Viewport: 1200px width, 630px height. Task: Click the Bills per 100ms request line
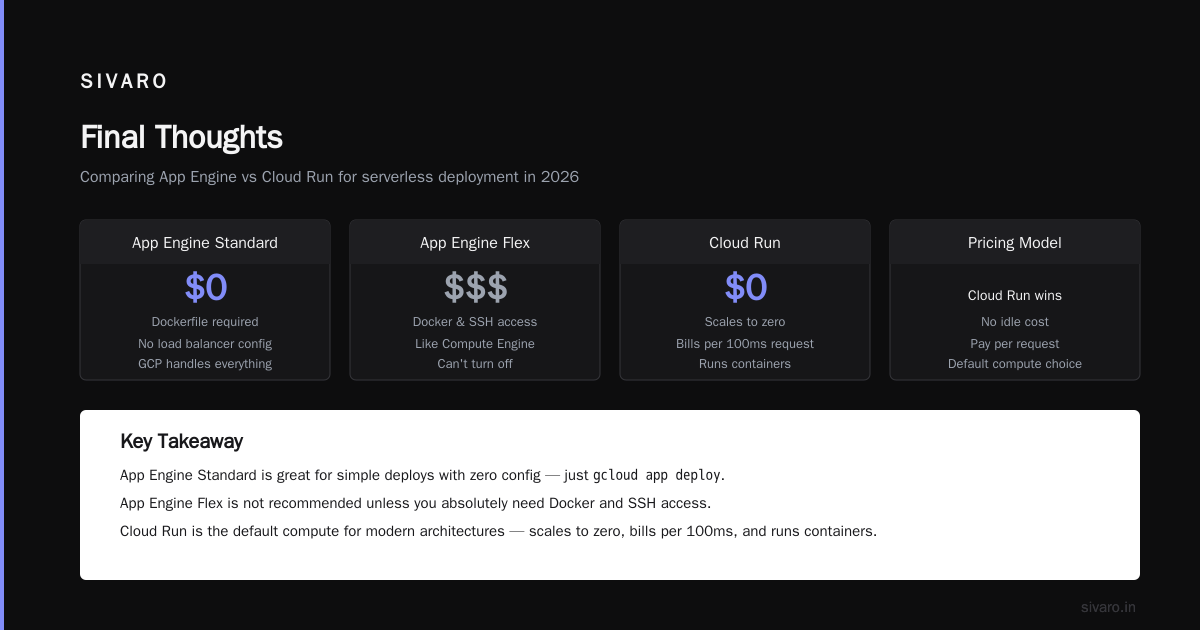point(745,343)
